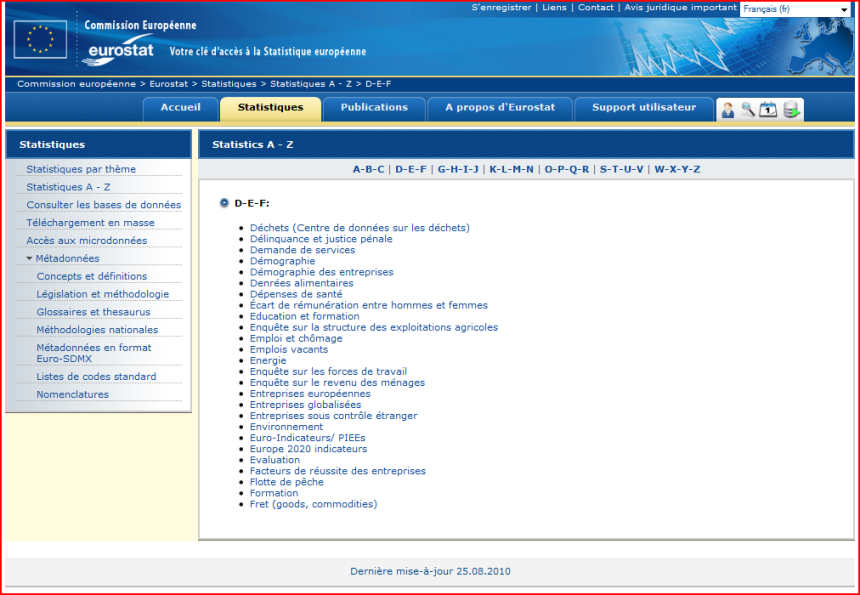Click Méthodologies nationales
860x595 pixels.
point(97,330)
